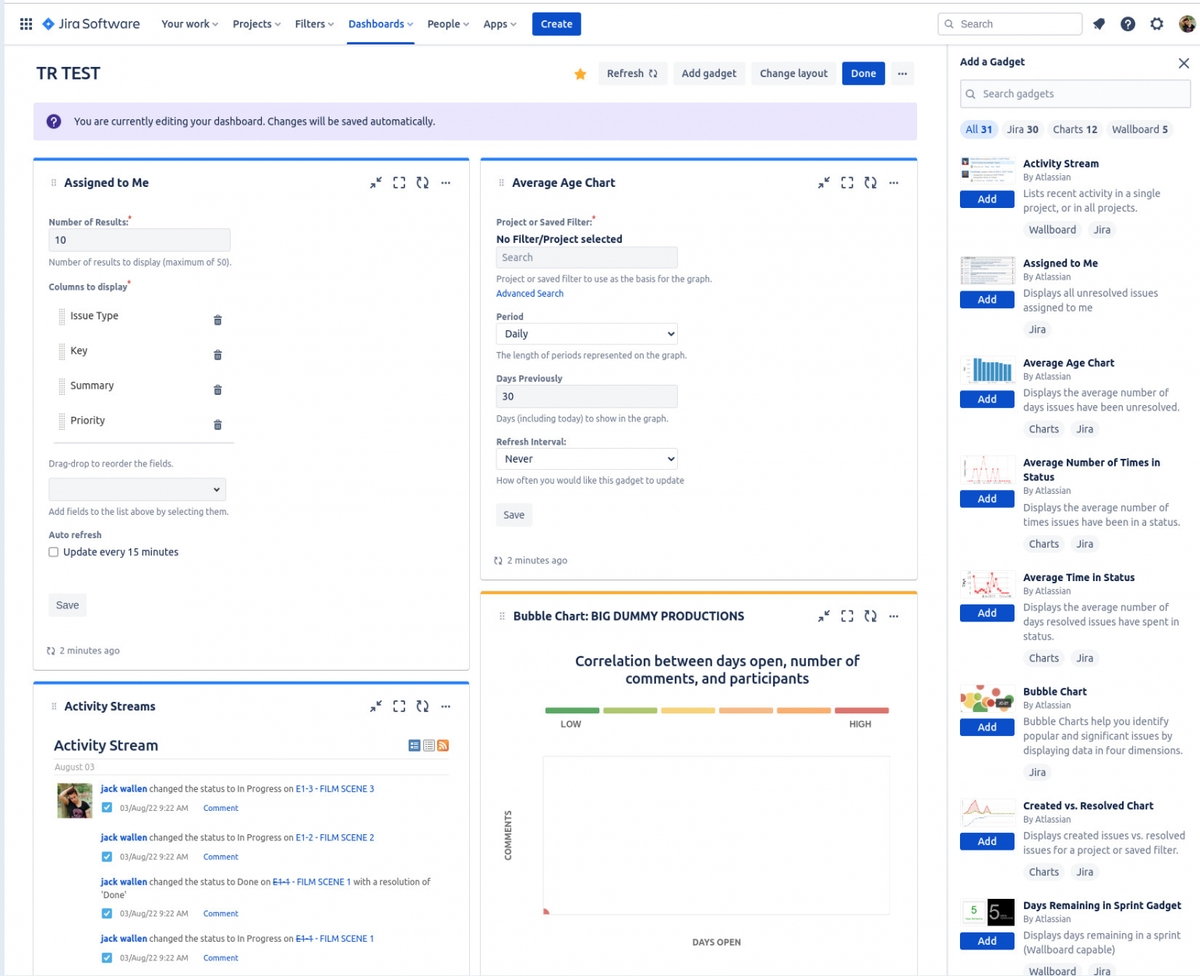The height and width of the screenshot is (976, 1200).
Task: Delete the Summary column with the trash icon
Action: pos(217,389)
